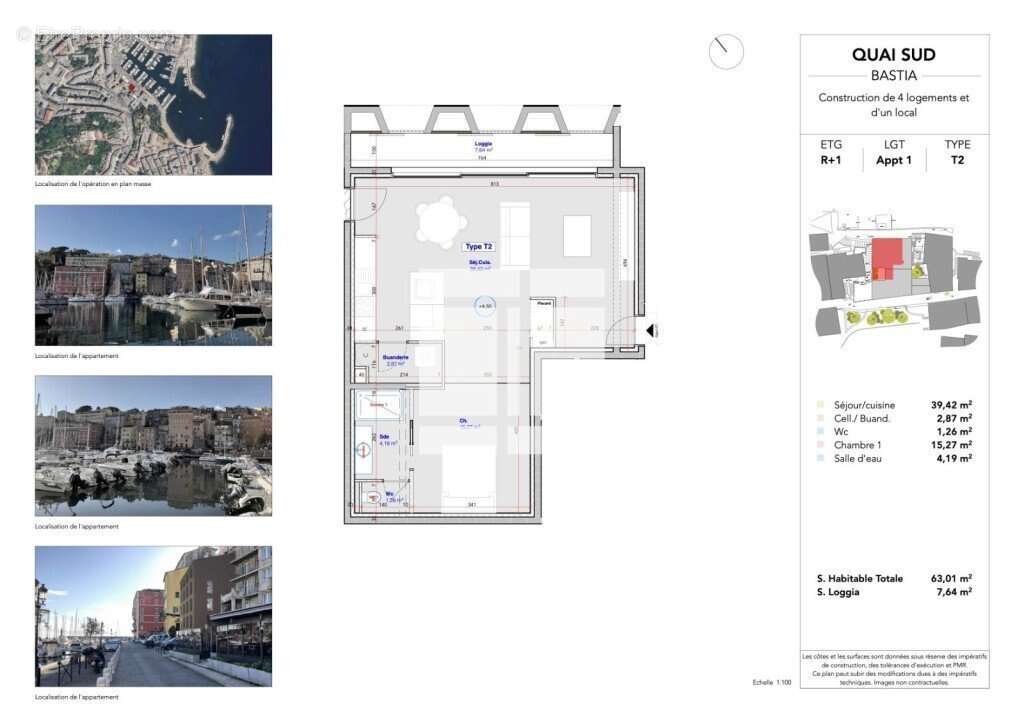Select the washing machine symbol in the Buanderie
This screenshot has width=1024, height=723.
(365, 353)
